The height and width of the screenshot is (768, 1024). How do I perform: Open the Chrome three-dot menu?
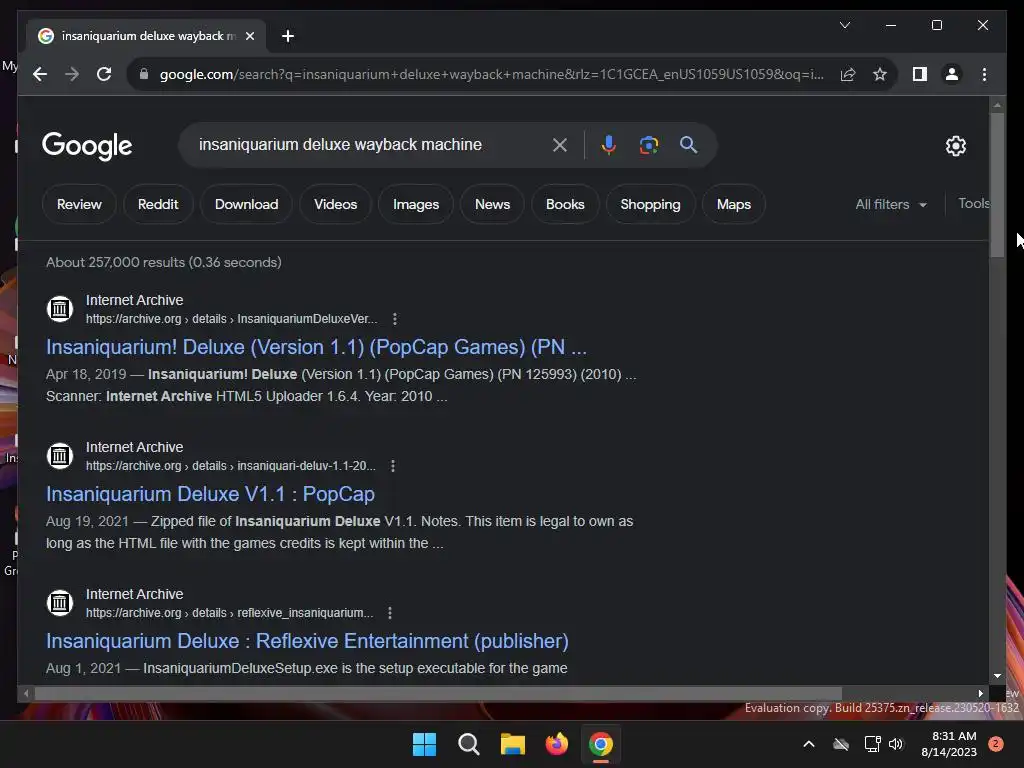click(984, 74)
